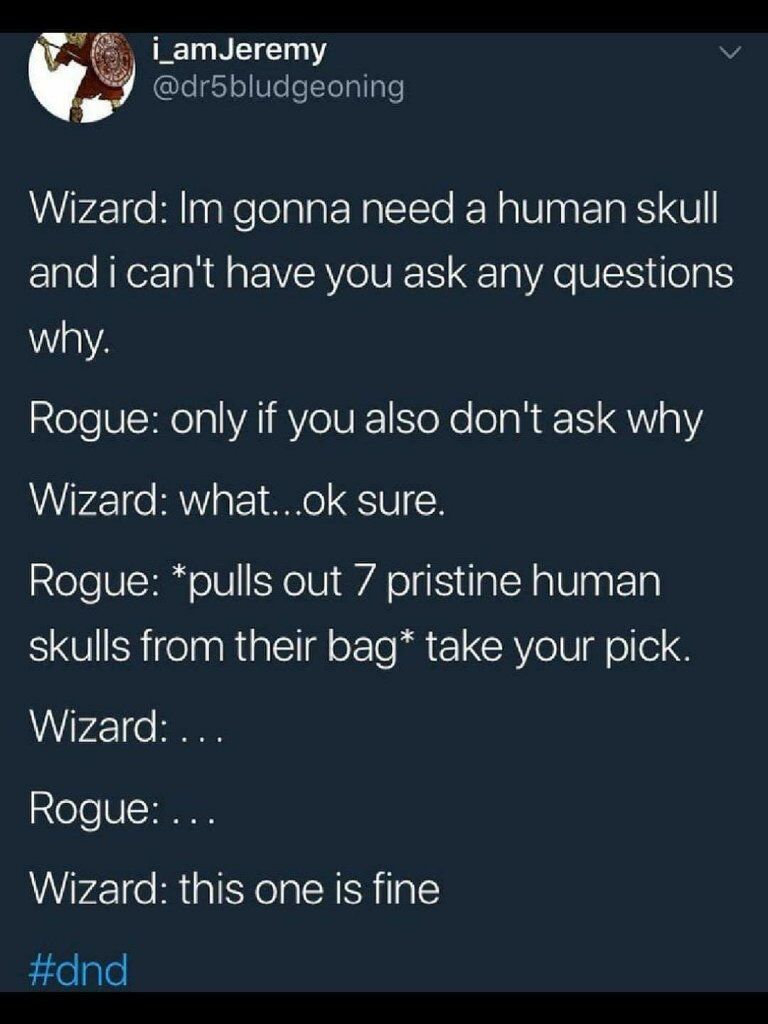Screen dimensions: 768x1024
Task: Select line "Wizard: Im gonna need a human skull"
Action: [374, 209]
